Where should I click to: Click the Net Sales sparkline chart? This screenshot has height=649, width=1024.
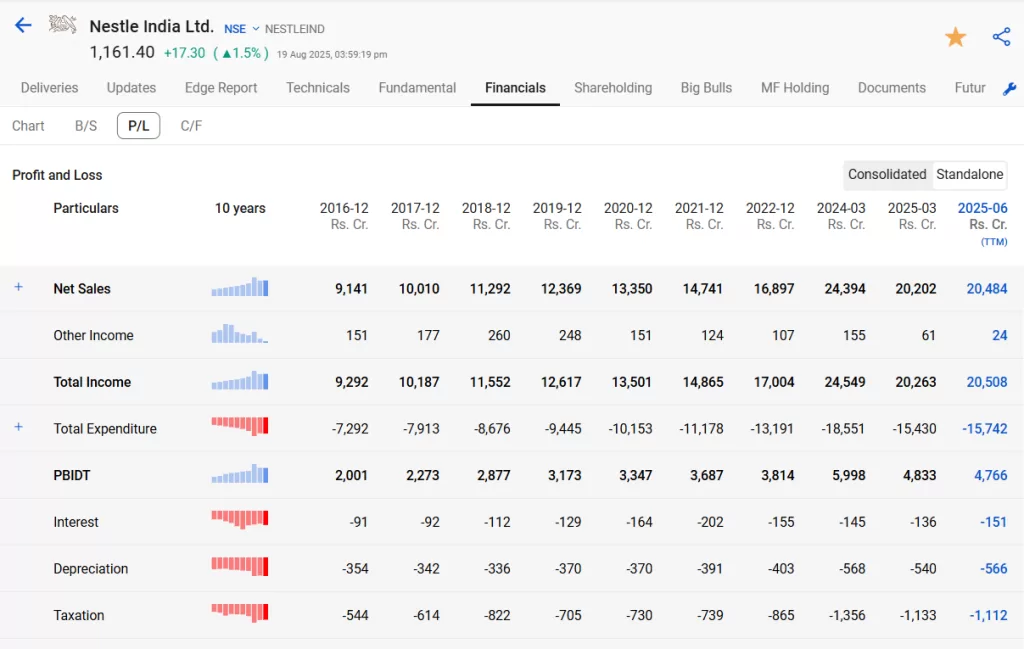(240, 287)
